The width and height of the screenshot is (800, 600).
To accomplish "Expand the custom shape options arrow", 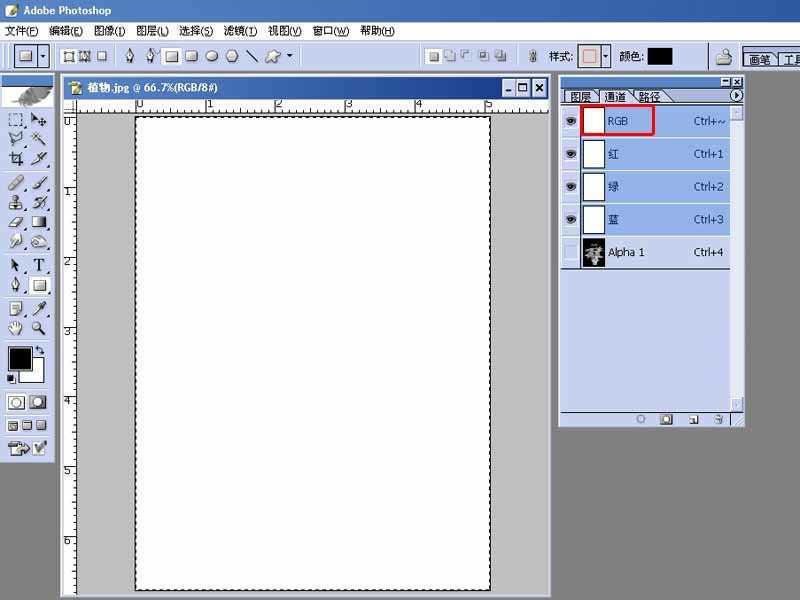I will [290, 55].
